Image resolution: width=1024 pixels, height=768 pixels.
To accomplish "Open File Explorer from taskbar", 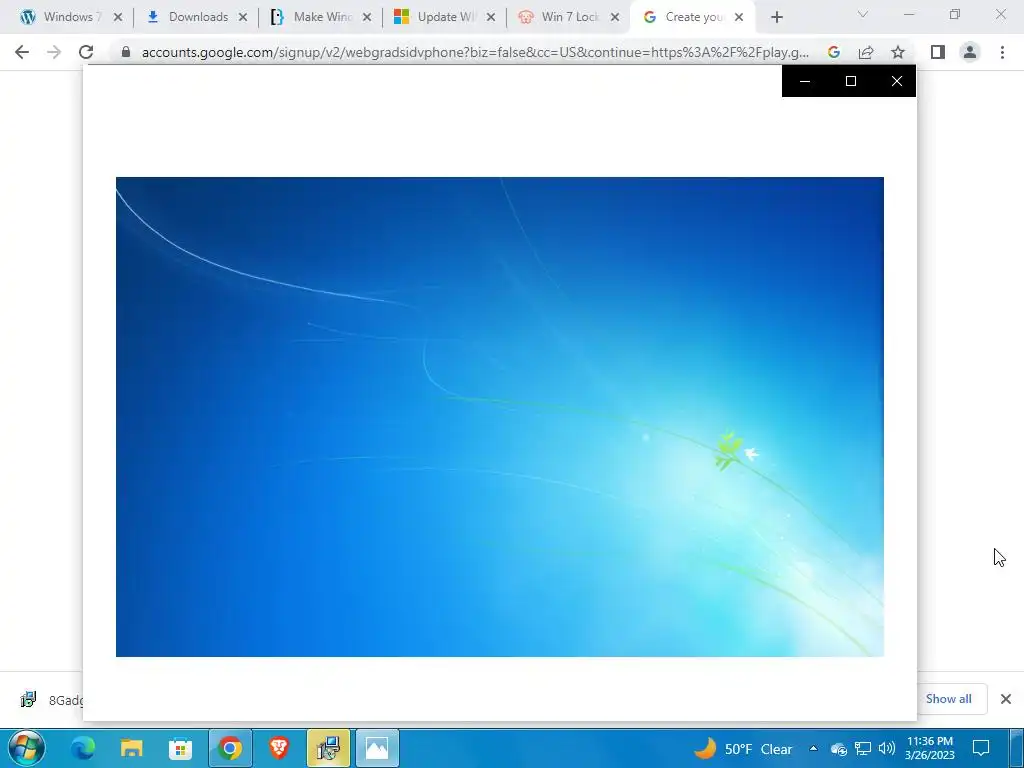I will pyautogui.click(x=131, y=748).
